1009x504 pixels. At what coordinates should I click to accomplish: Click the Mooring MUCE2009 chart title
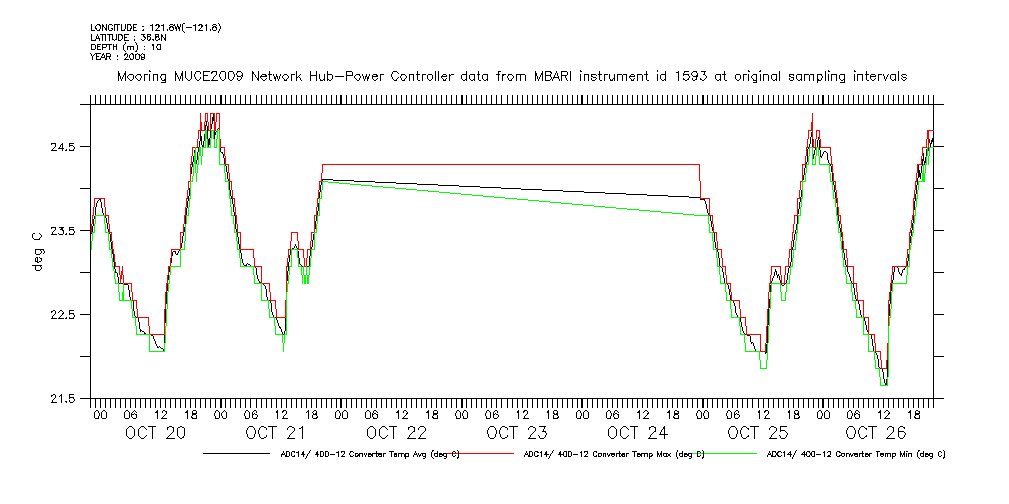click(x=512, y=76)
